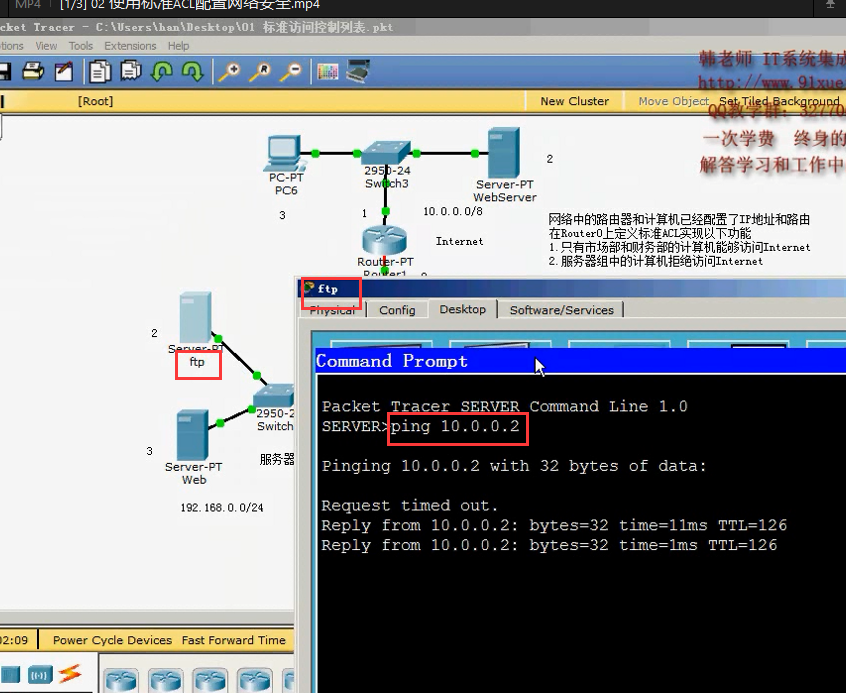The height and width of the screenshot is (693, 846).
Task: Pick the fourth router model
Action: point(254,680)
